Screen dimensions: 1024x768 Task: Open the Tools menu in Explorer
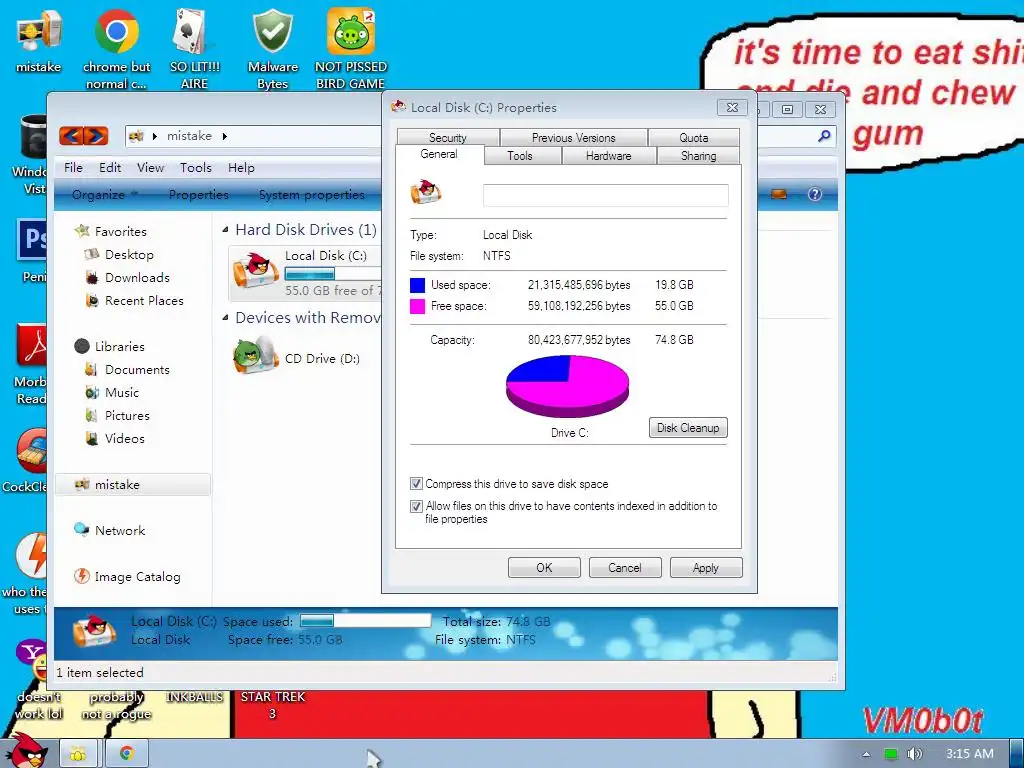pos(196,168)
